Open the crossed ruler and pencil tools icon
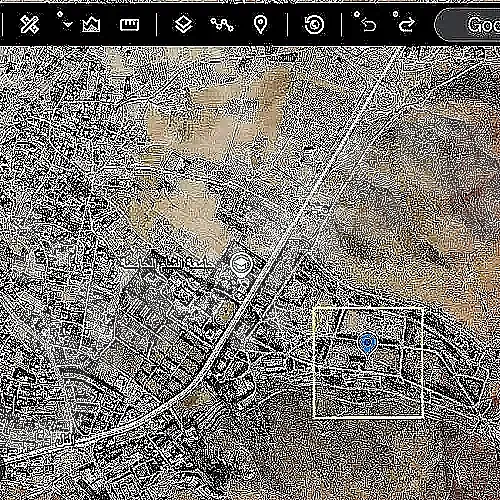The image size is (500, 500). point(29,24)
